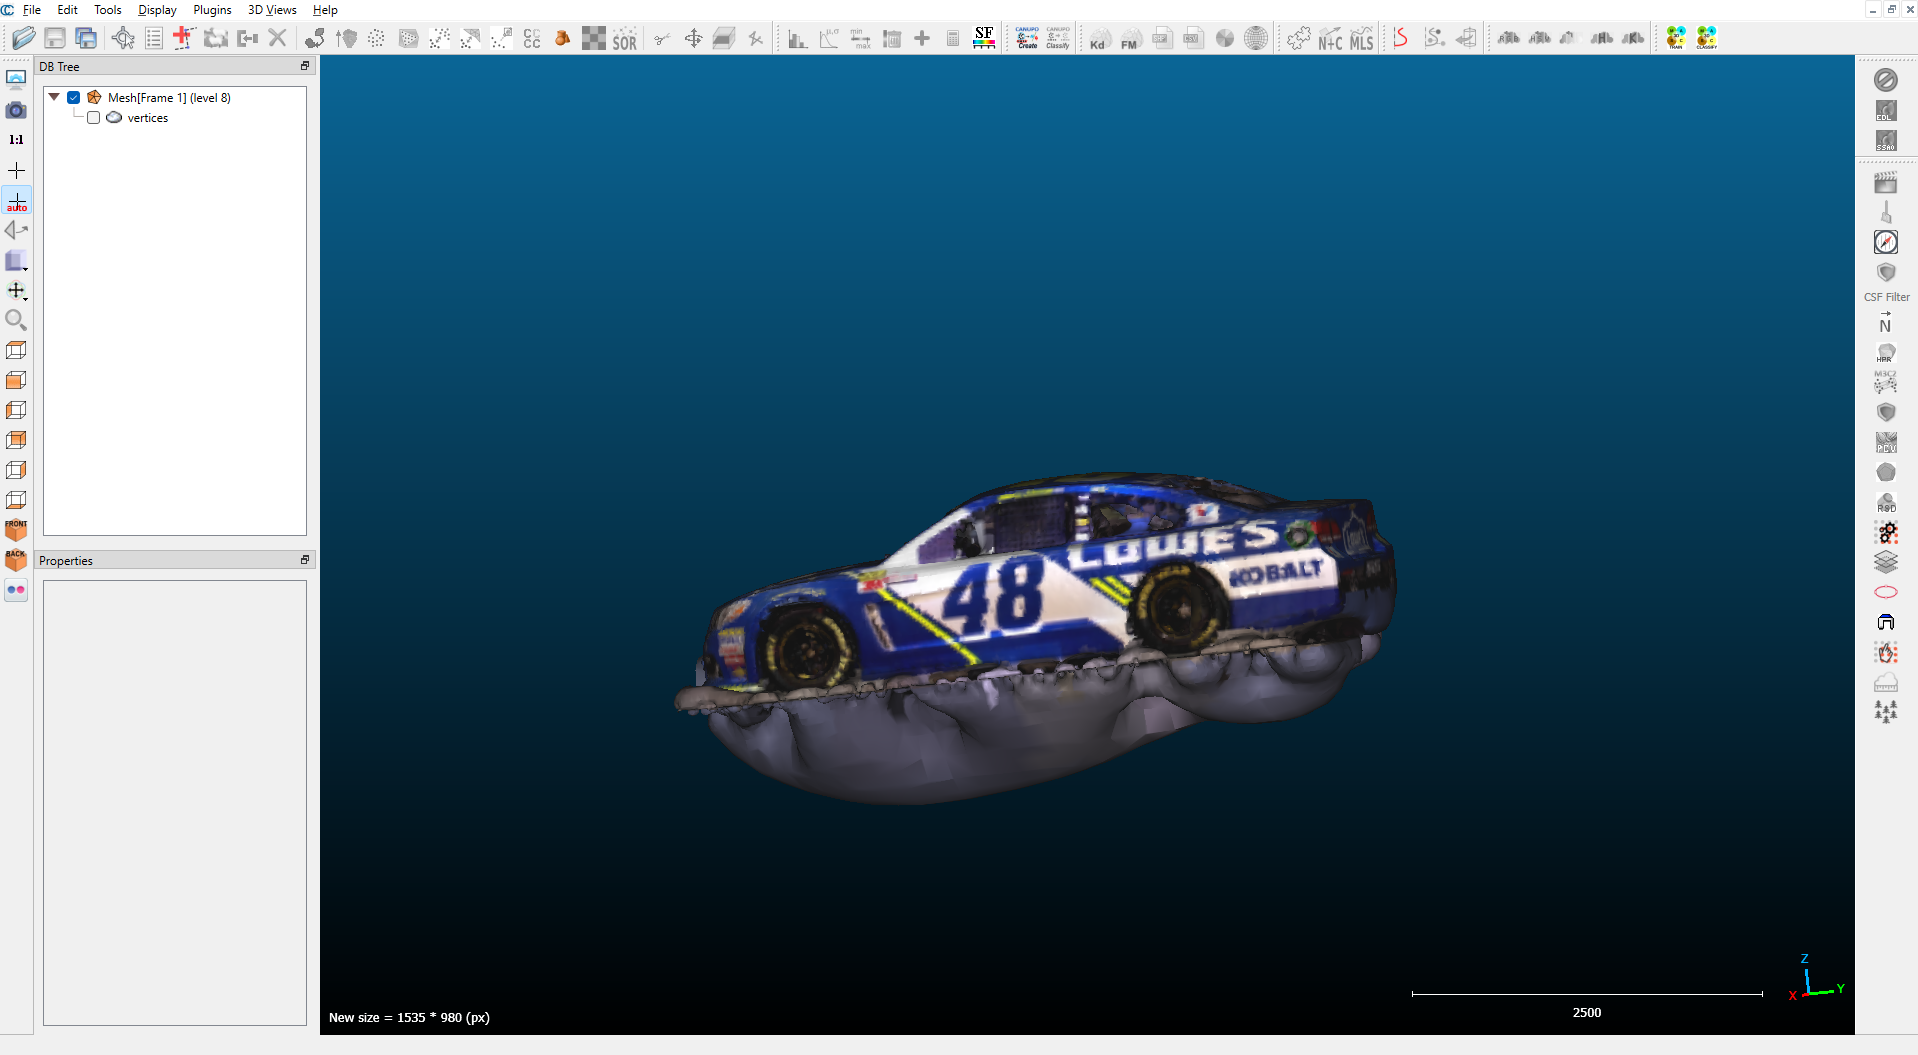Click the Delete X icon in the toolbar

tap(278, 38)
